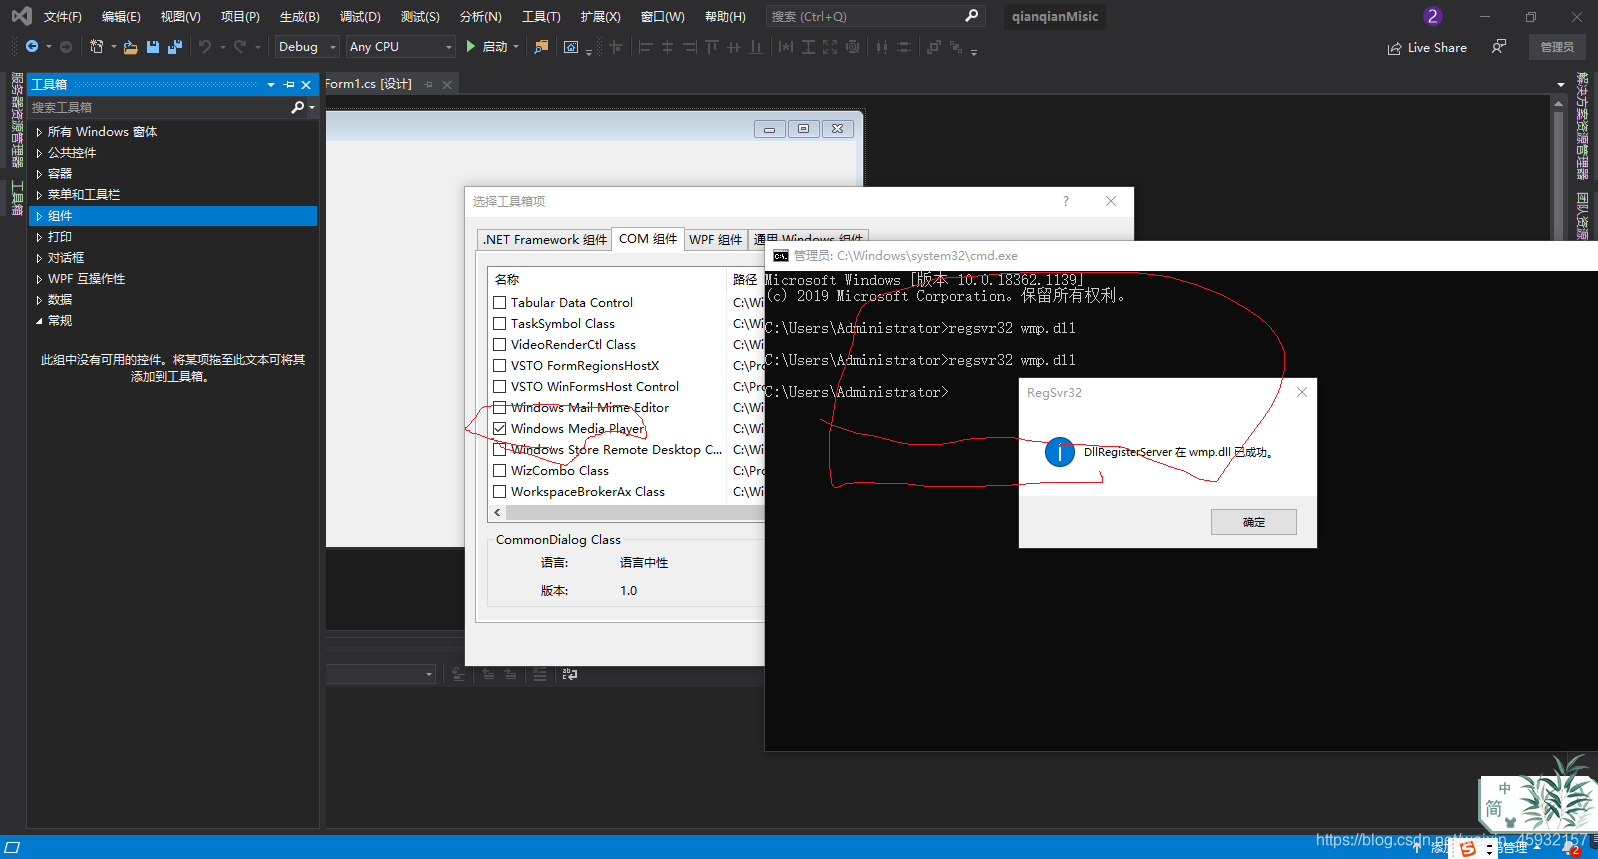Click the make same width icon

(786, 47)
